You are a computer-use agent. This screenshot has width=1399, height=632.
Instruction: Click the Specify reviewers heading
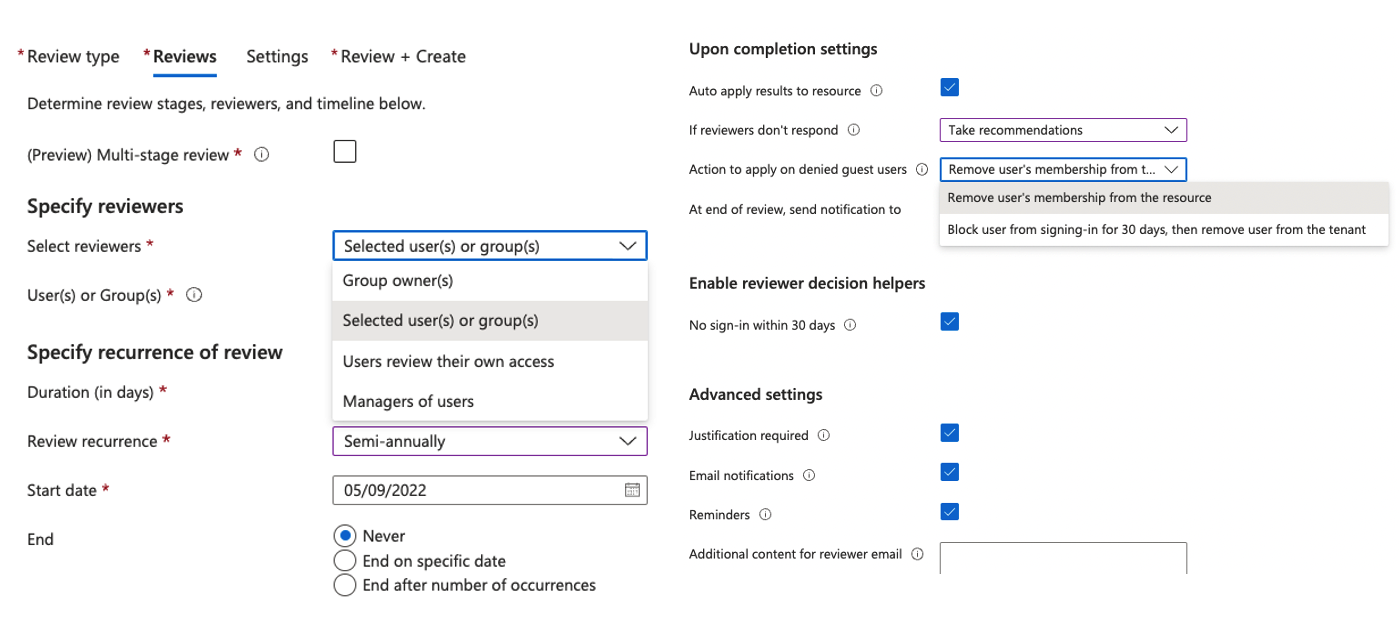(x=105, y=207)
